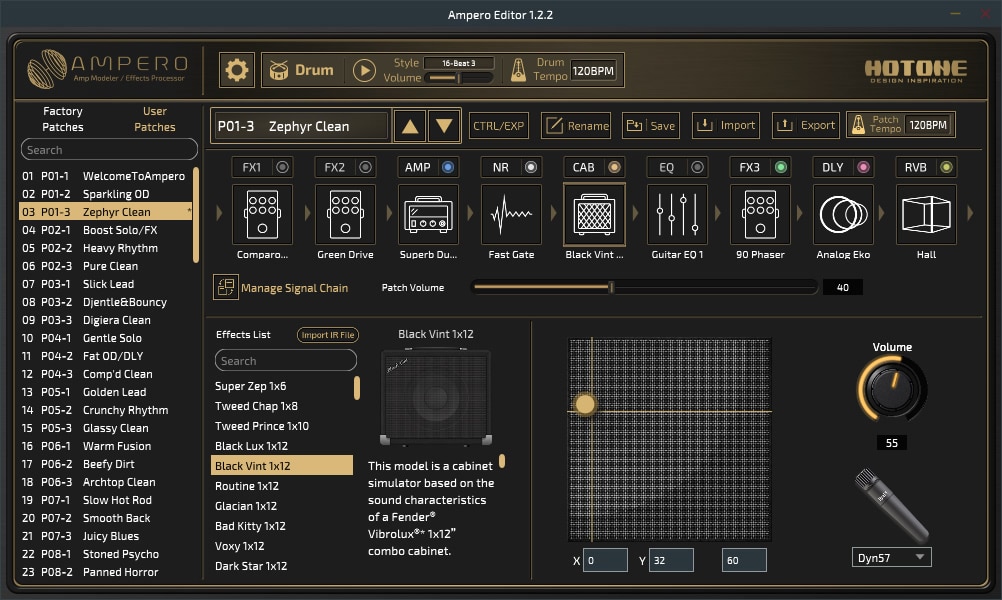This screenshot has width=1002, height=600.
Task: Click the mic Y position field
Action: coord(672,560)
